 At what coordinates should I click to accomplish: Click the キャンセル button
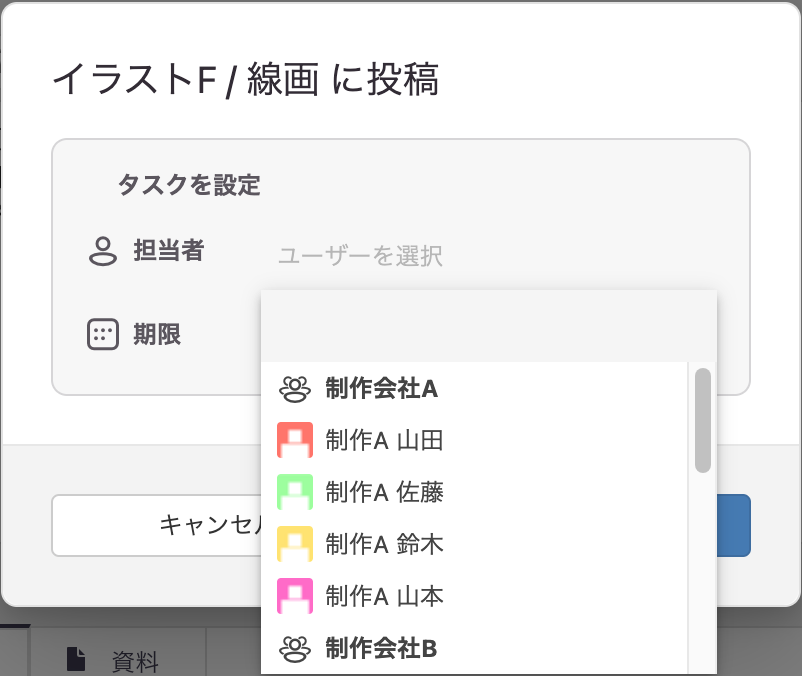(157, 525)
